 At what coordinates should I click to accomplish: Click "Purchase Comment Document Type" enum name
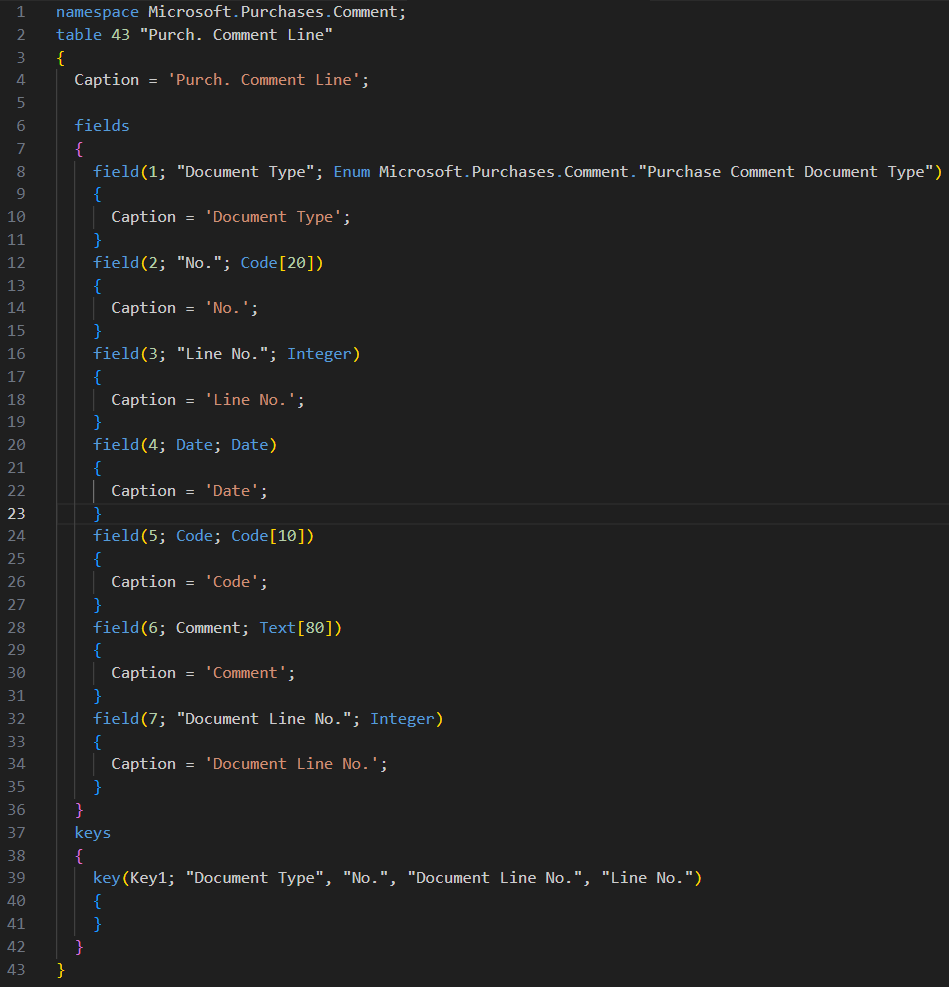790,171
